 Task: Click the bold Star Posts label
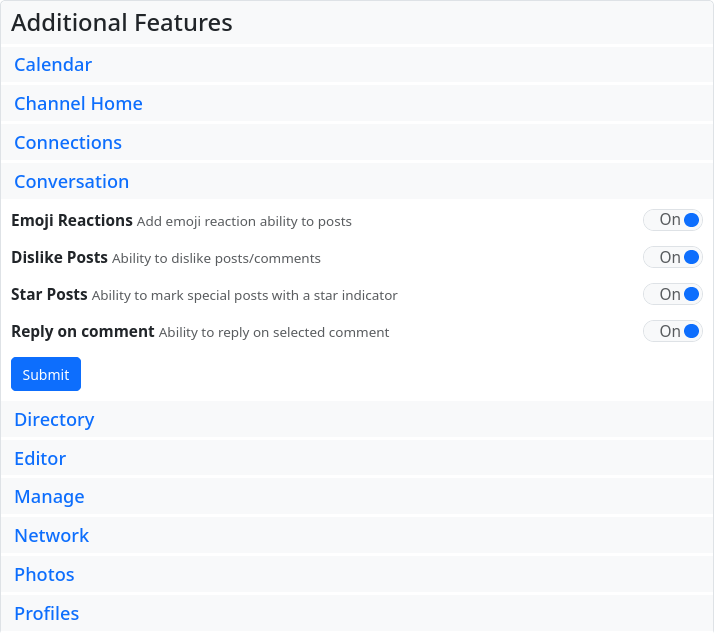click(x=49, y=294)
